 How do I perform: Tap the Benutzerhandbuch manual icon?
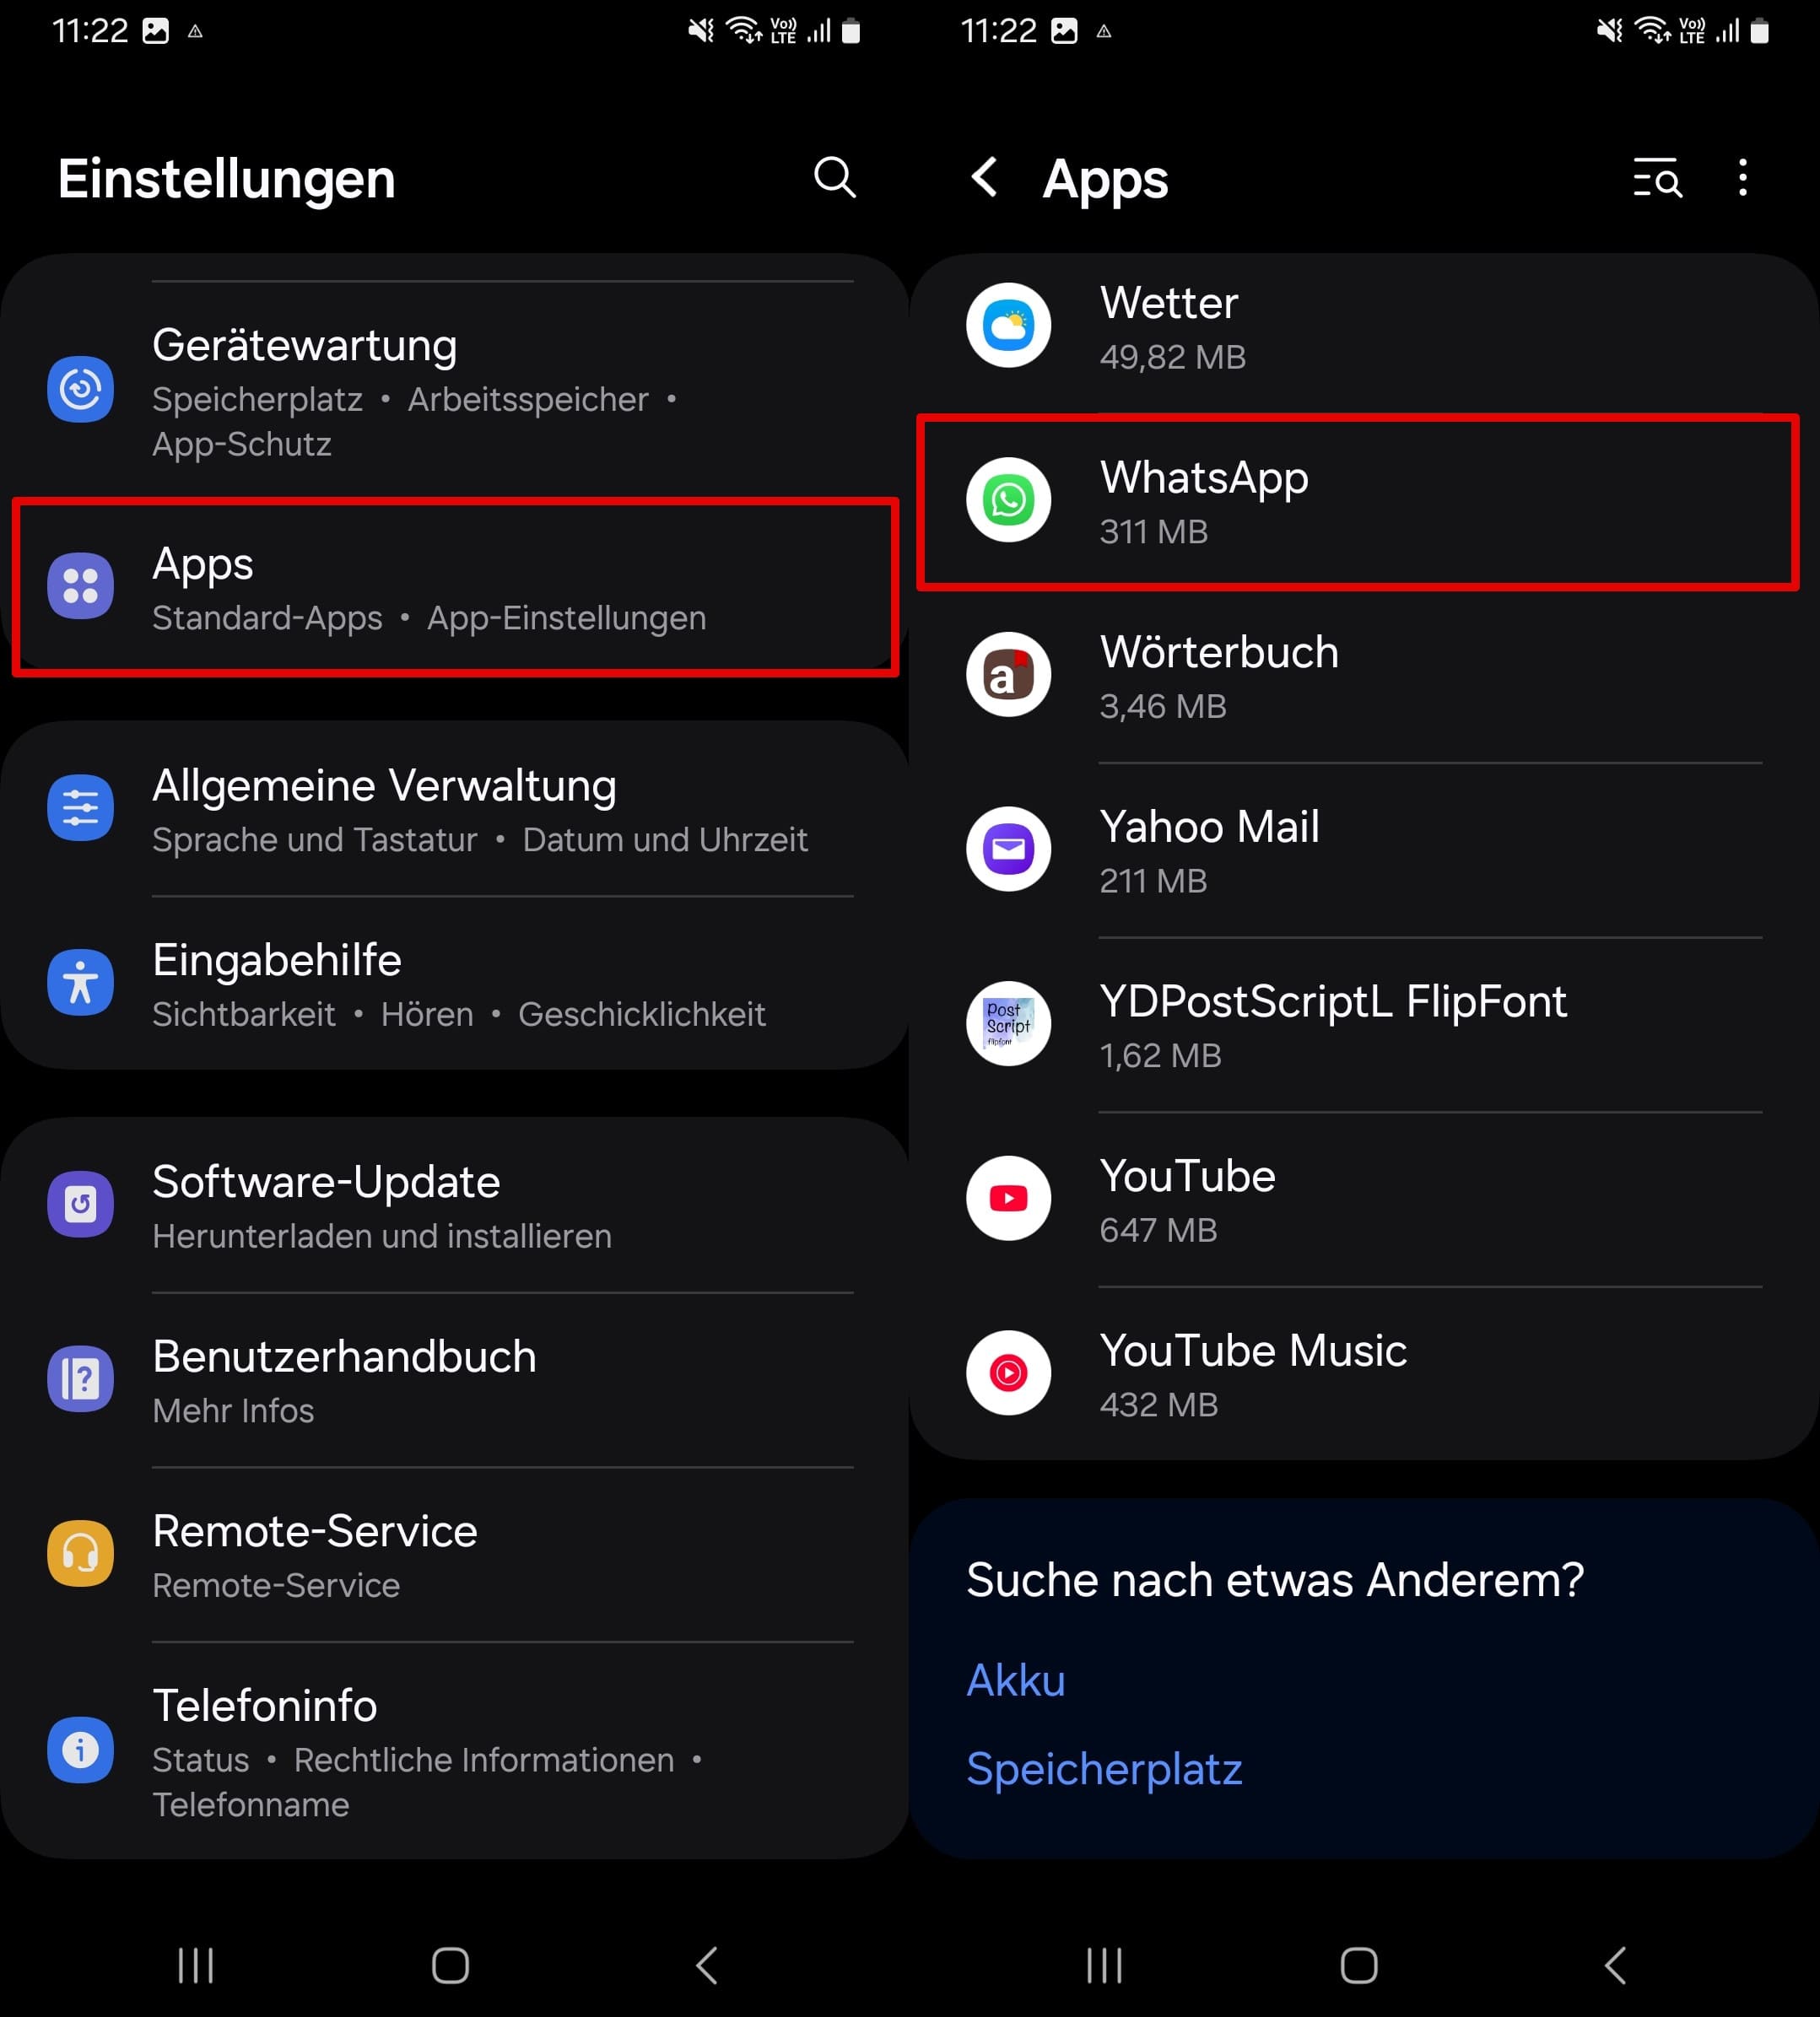[x=80, y=1379]
